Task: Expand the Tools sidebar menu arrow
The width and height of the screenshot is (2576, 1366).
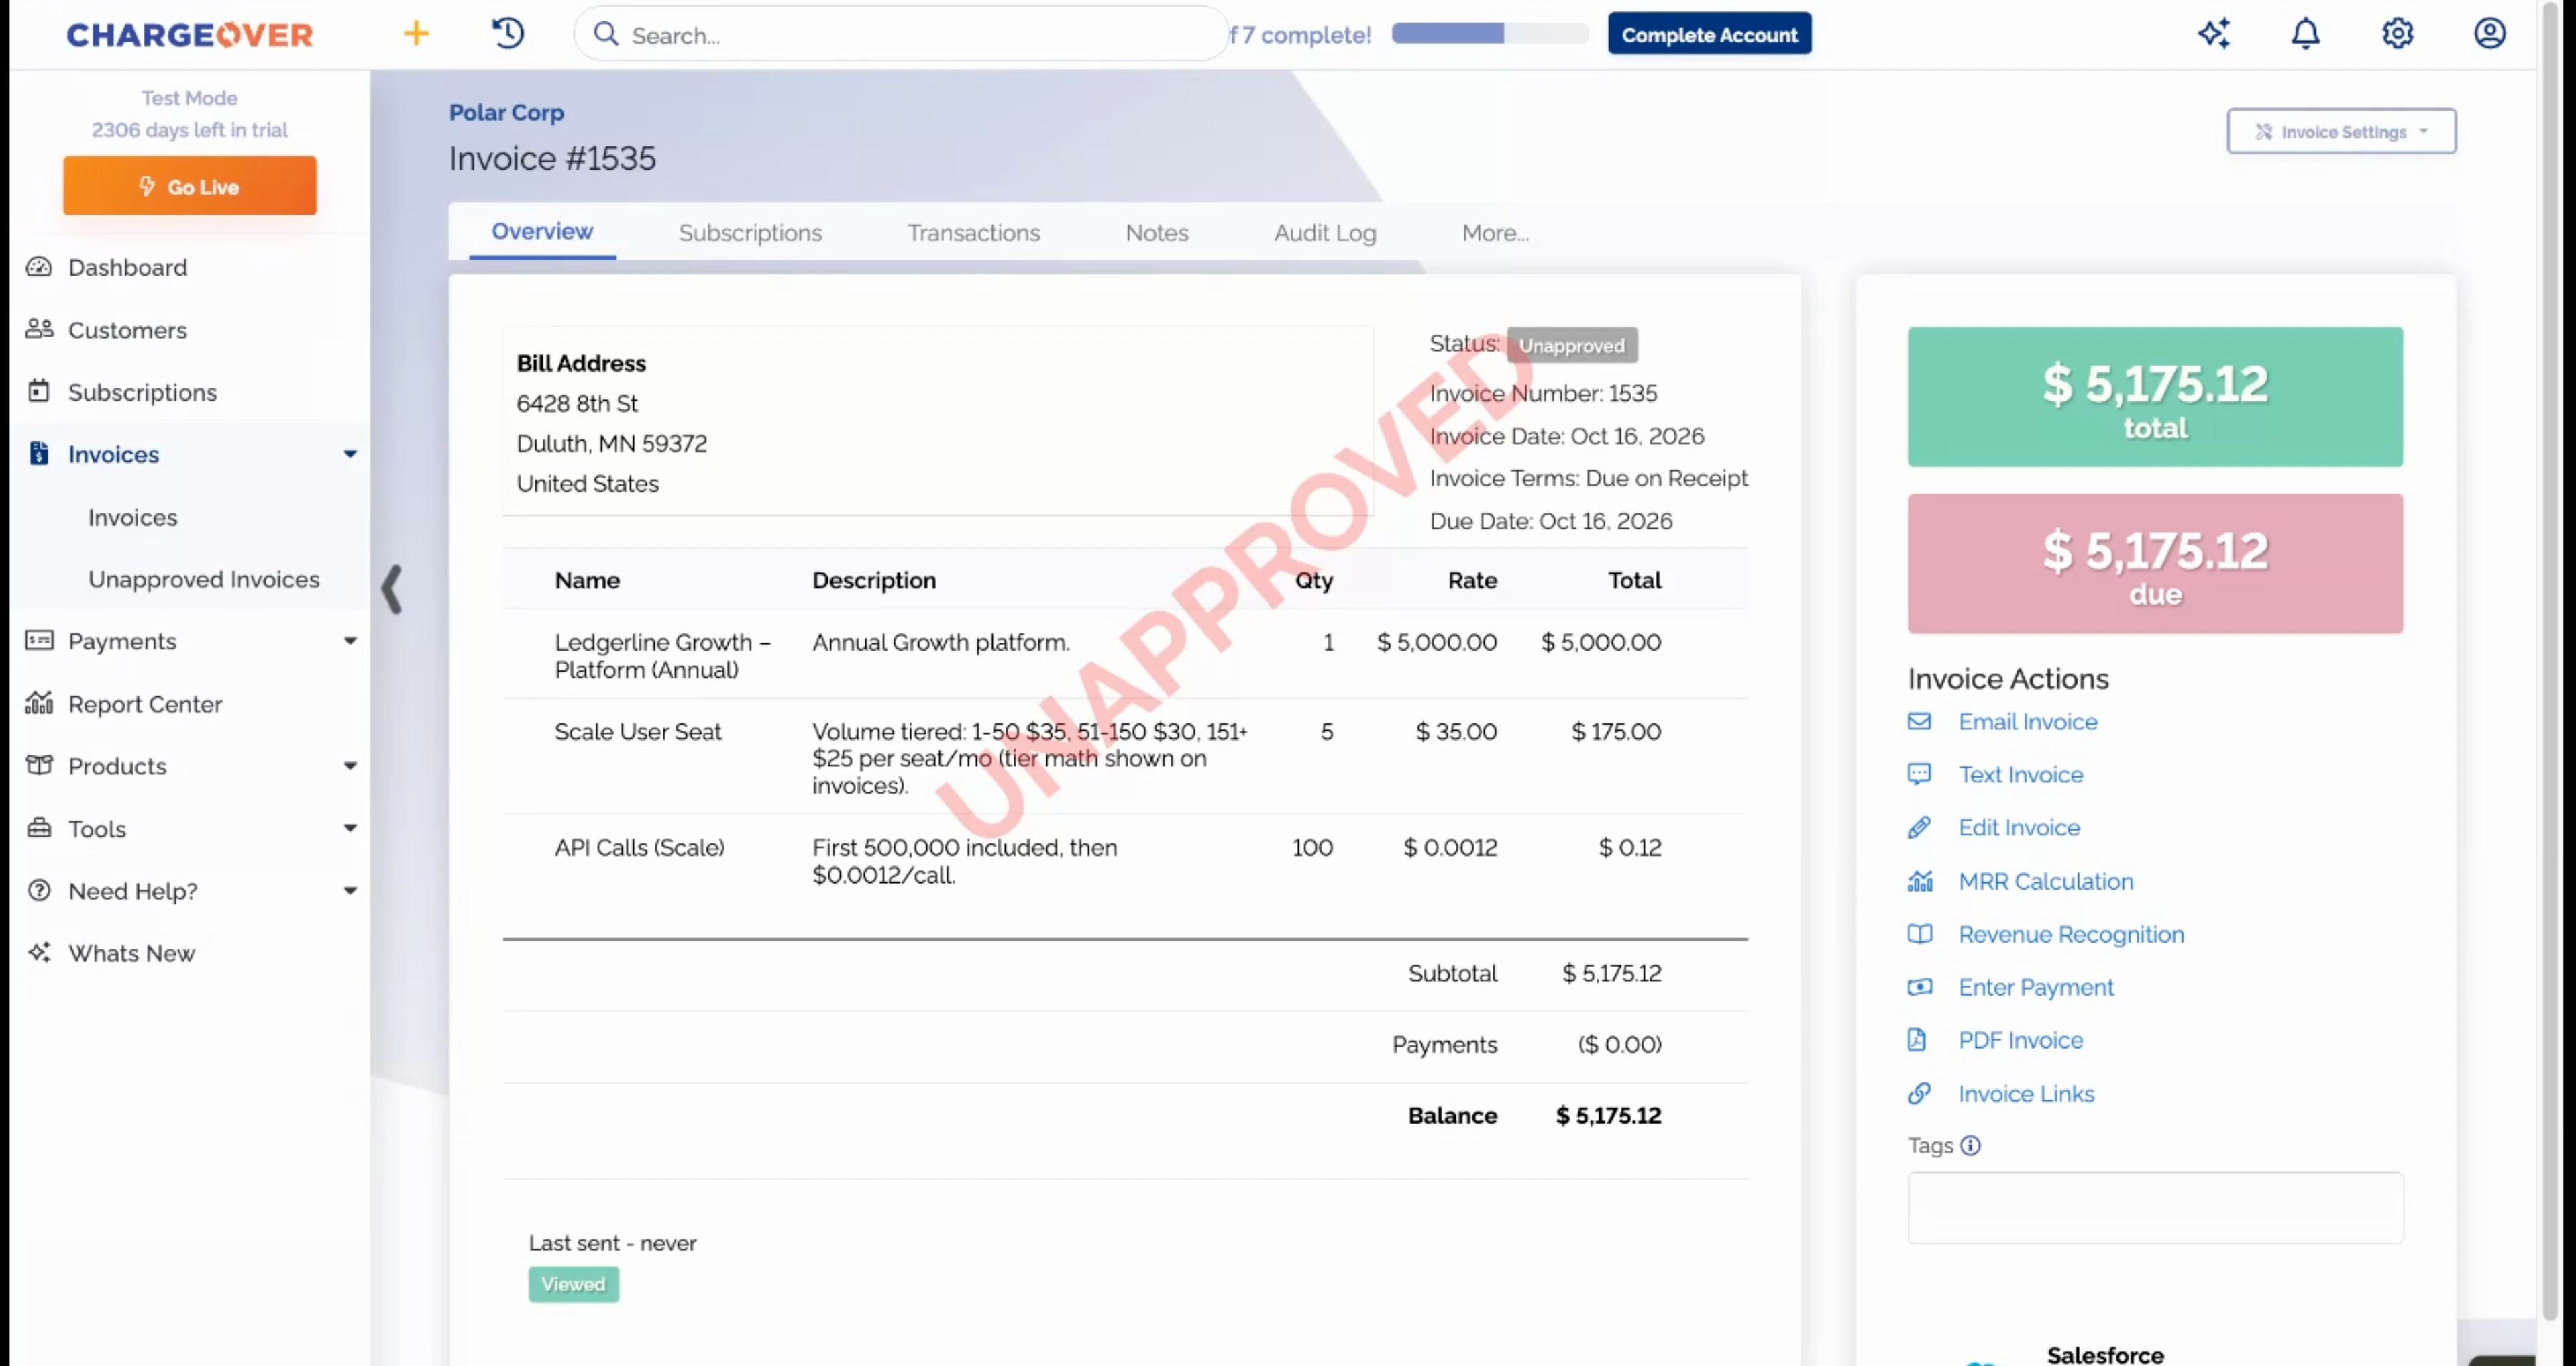Action: 350,828
